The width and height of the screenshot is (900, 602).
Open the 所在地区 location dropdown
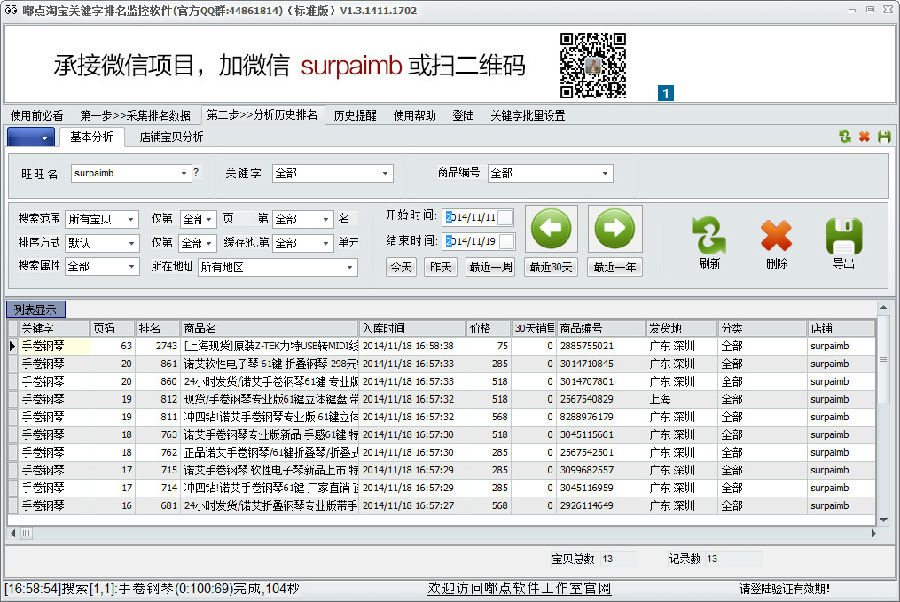point(350,267)
